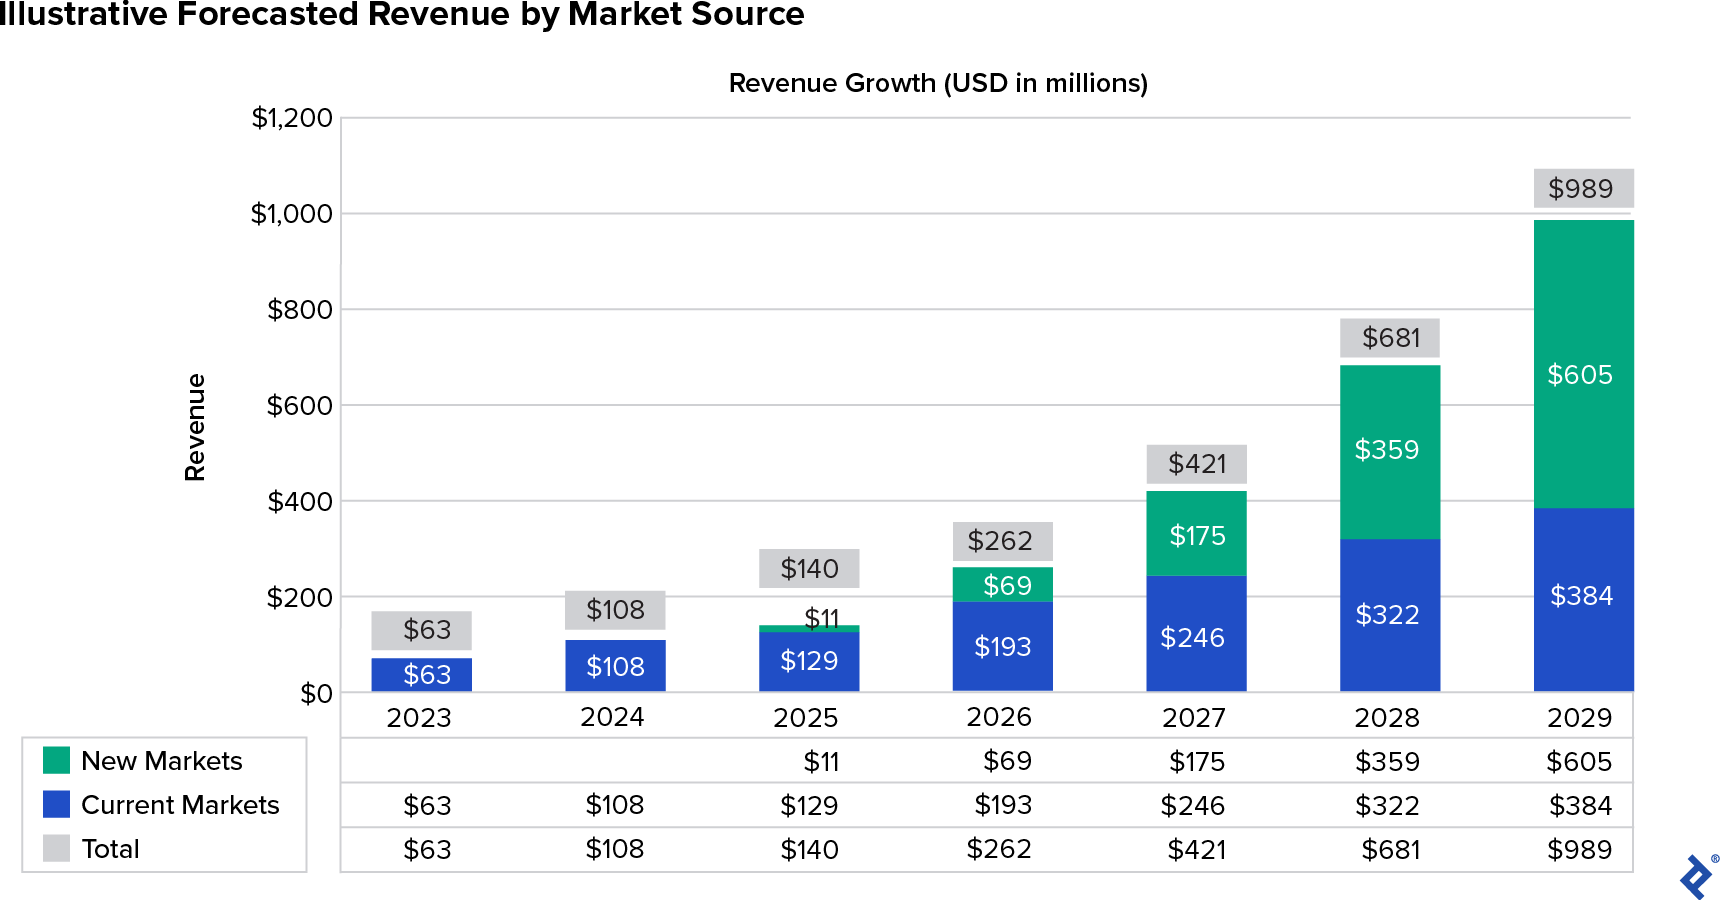
Task: Click the $359 green bar segment for 2028
Action: [x=1390, y=452]
